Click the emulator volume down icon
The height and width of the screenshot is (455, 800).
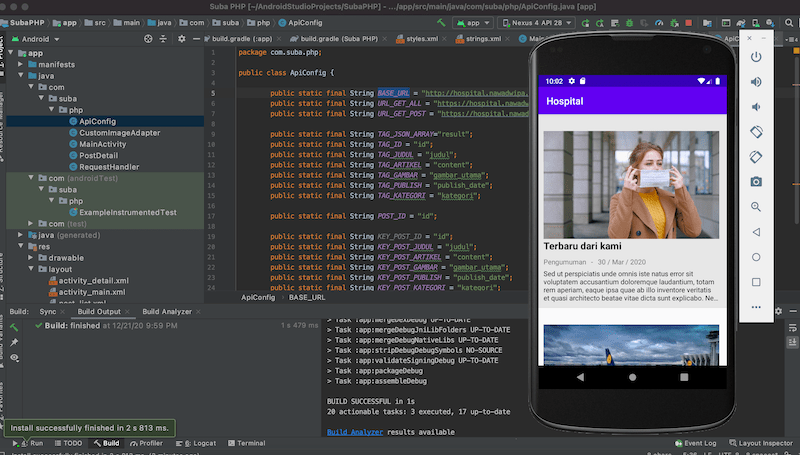coord(756,107)
